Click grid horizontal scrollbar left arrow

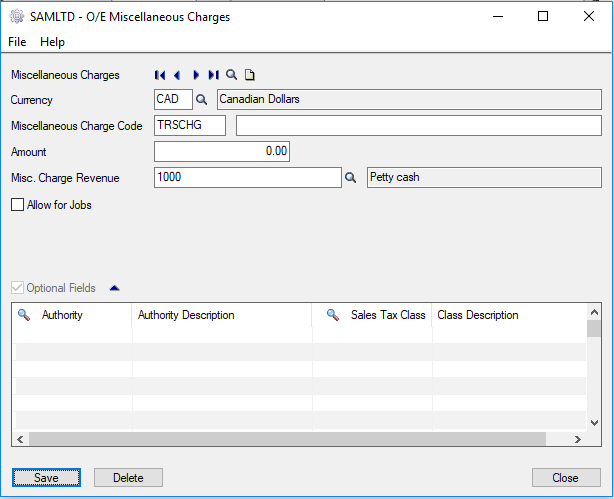pos(20,439)
